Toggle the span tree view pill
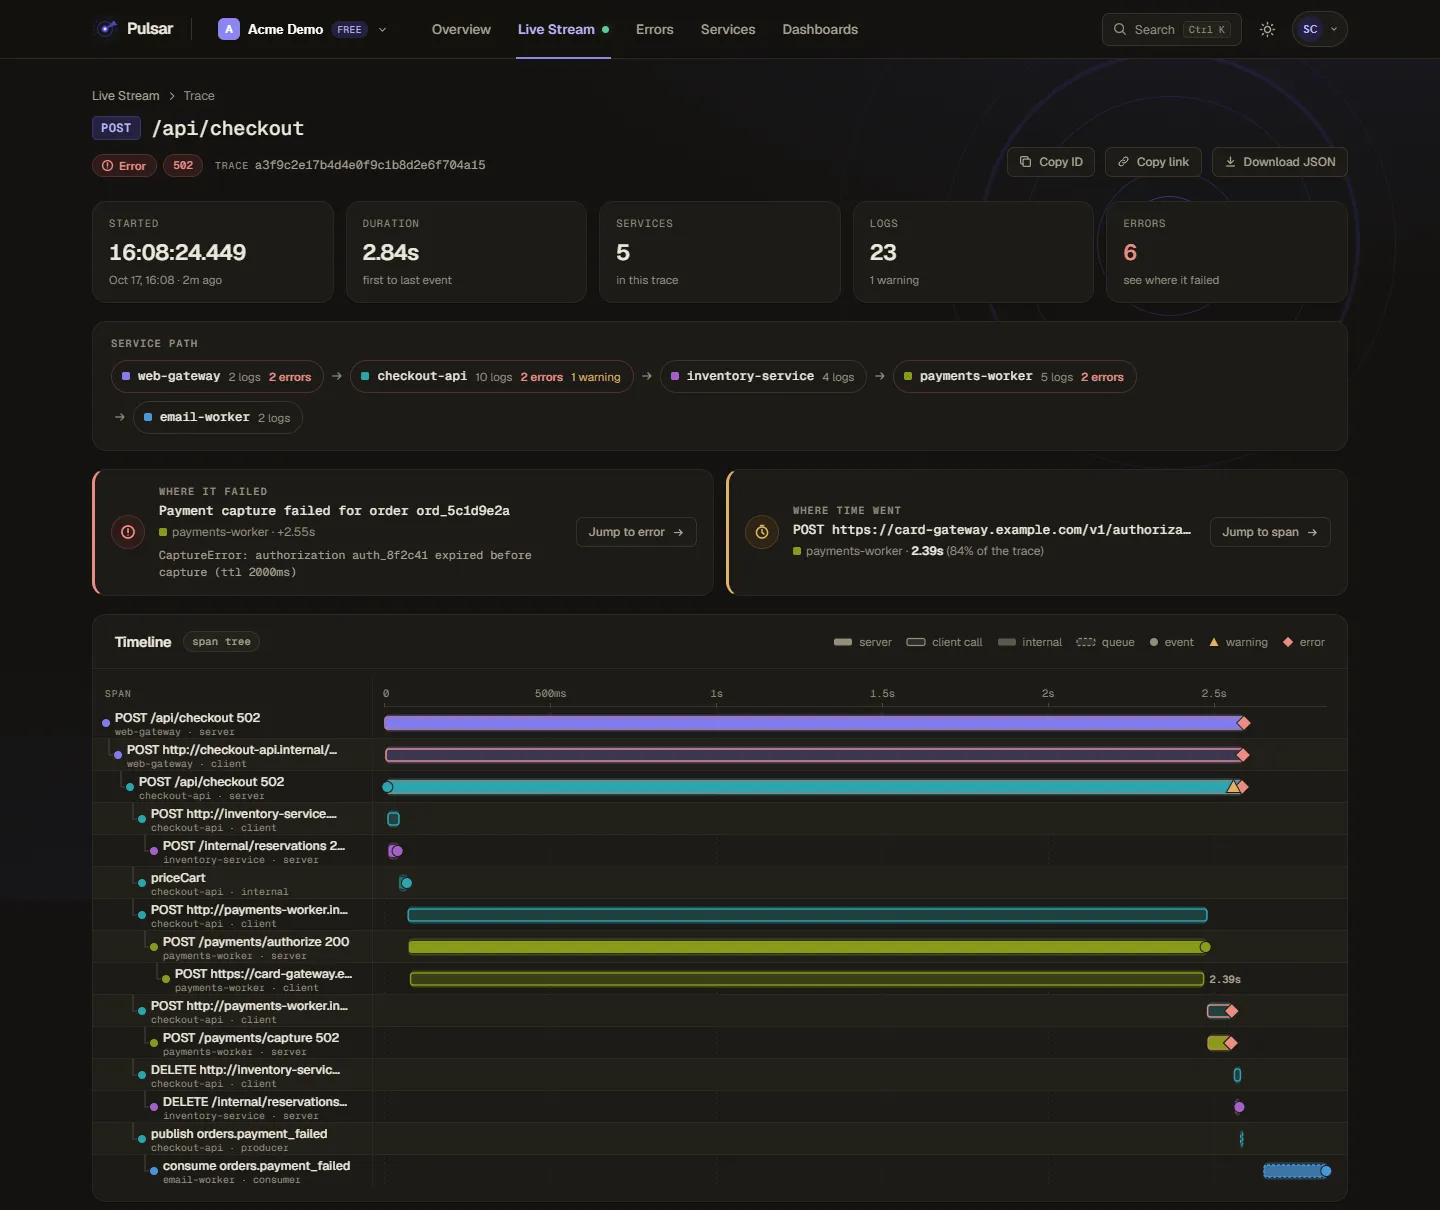Screen dimensions: 1440x1210 (x=222, y=642)
